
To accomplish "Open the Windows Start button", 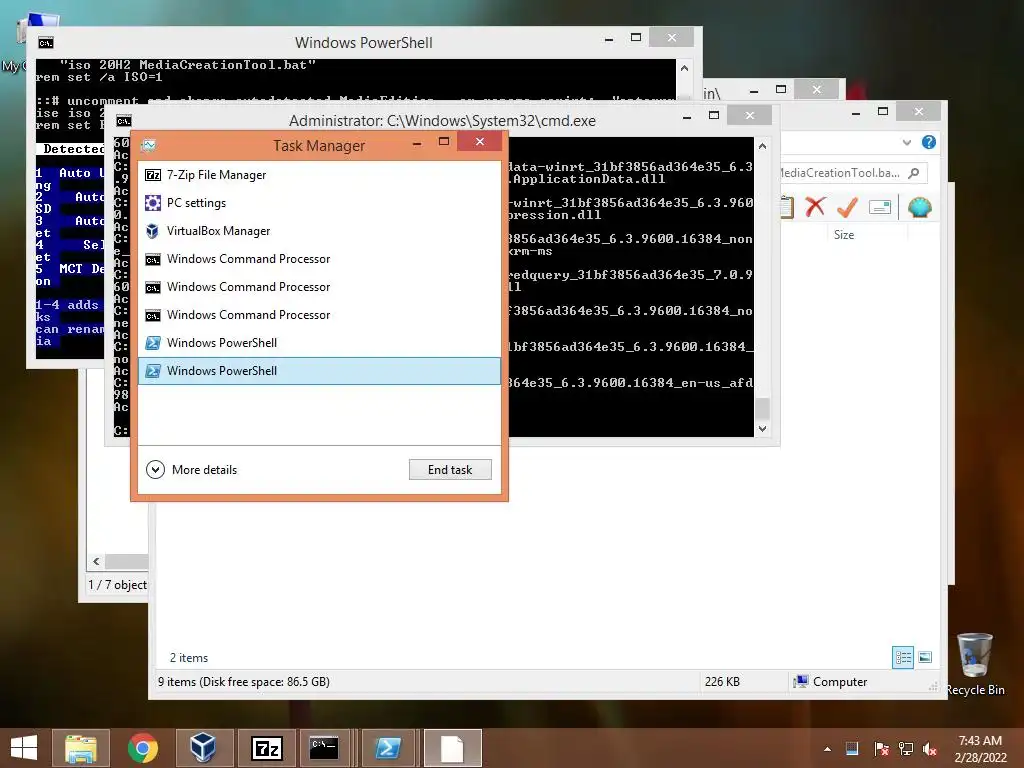I will (24, 748).
